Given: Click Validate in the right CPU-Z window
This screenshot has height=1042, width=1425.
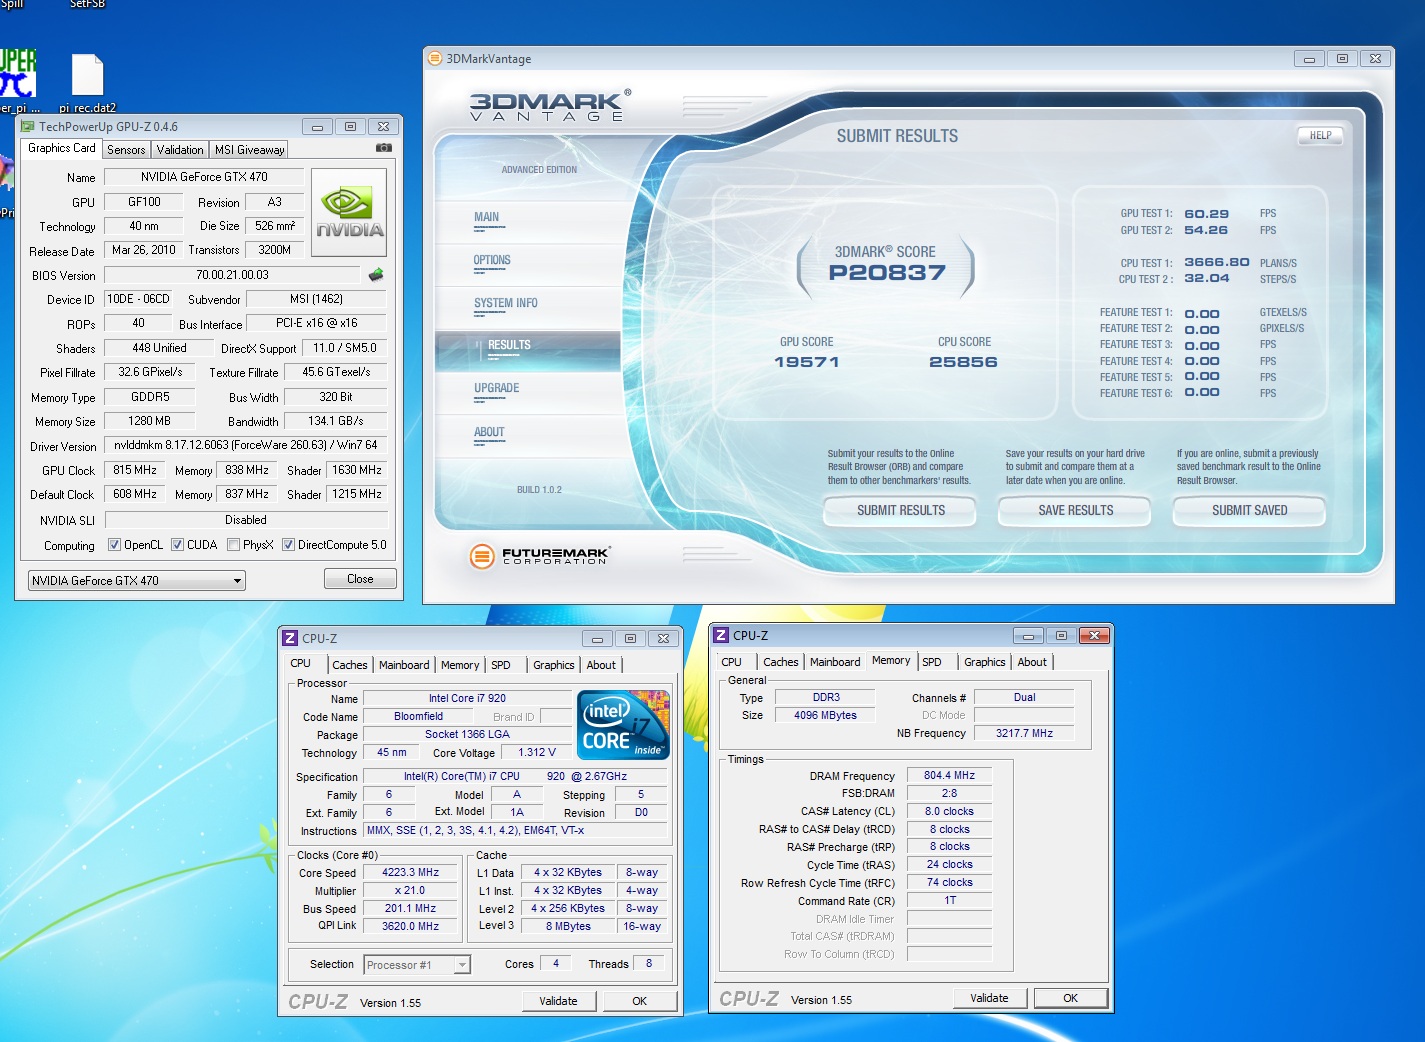Looking at the screenshot, I should tap(989, 998).
